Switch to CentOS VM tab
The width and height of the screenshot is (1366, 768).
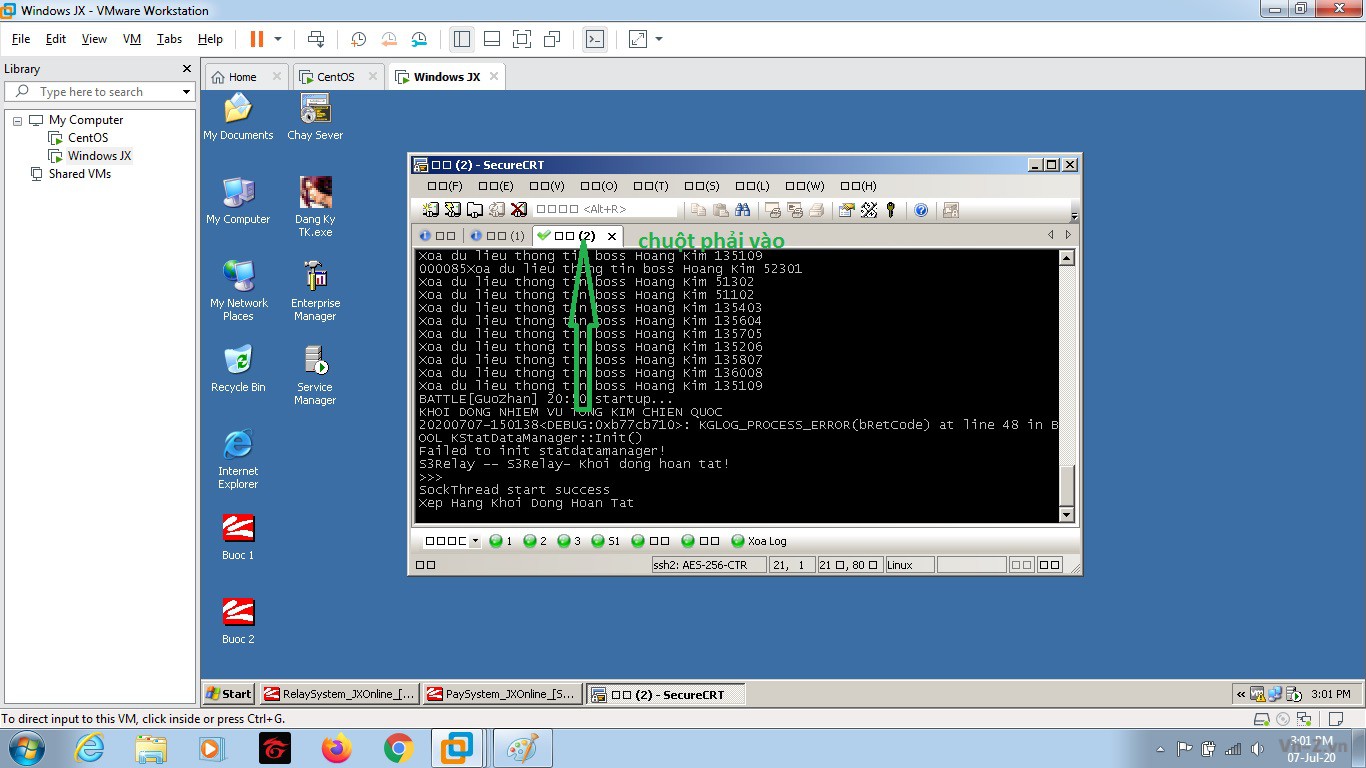tap(336, 77)
